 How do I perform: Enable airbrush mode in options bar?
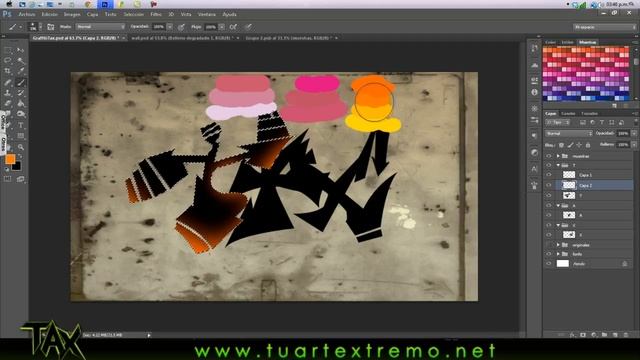click(x=233, y=27)
